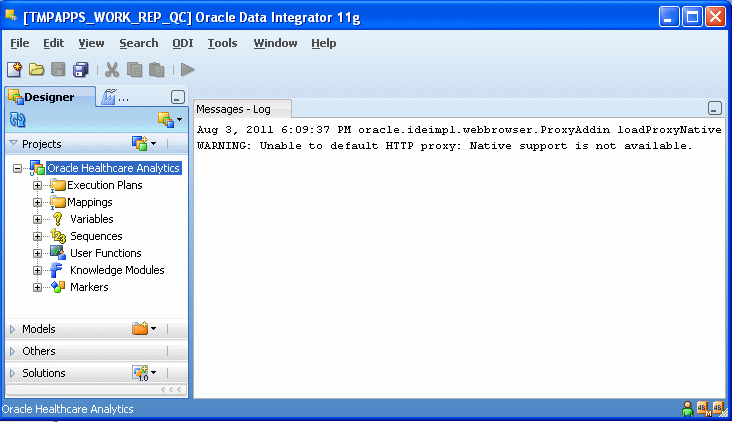Select Knowledge Modules tree item
732x422 pixels.
point(117,270)
